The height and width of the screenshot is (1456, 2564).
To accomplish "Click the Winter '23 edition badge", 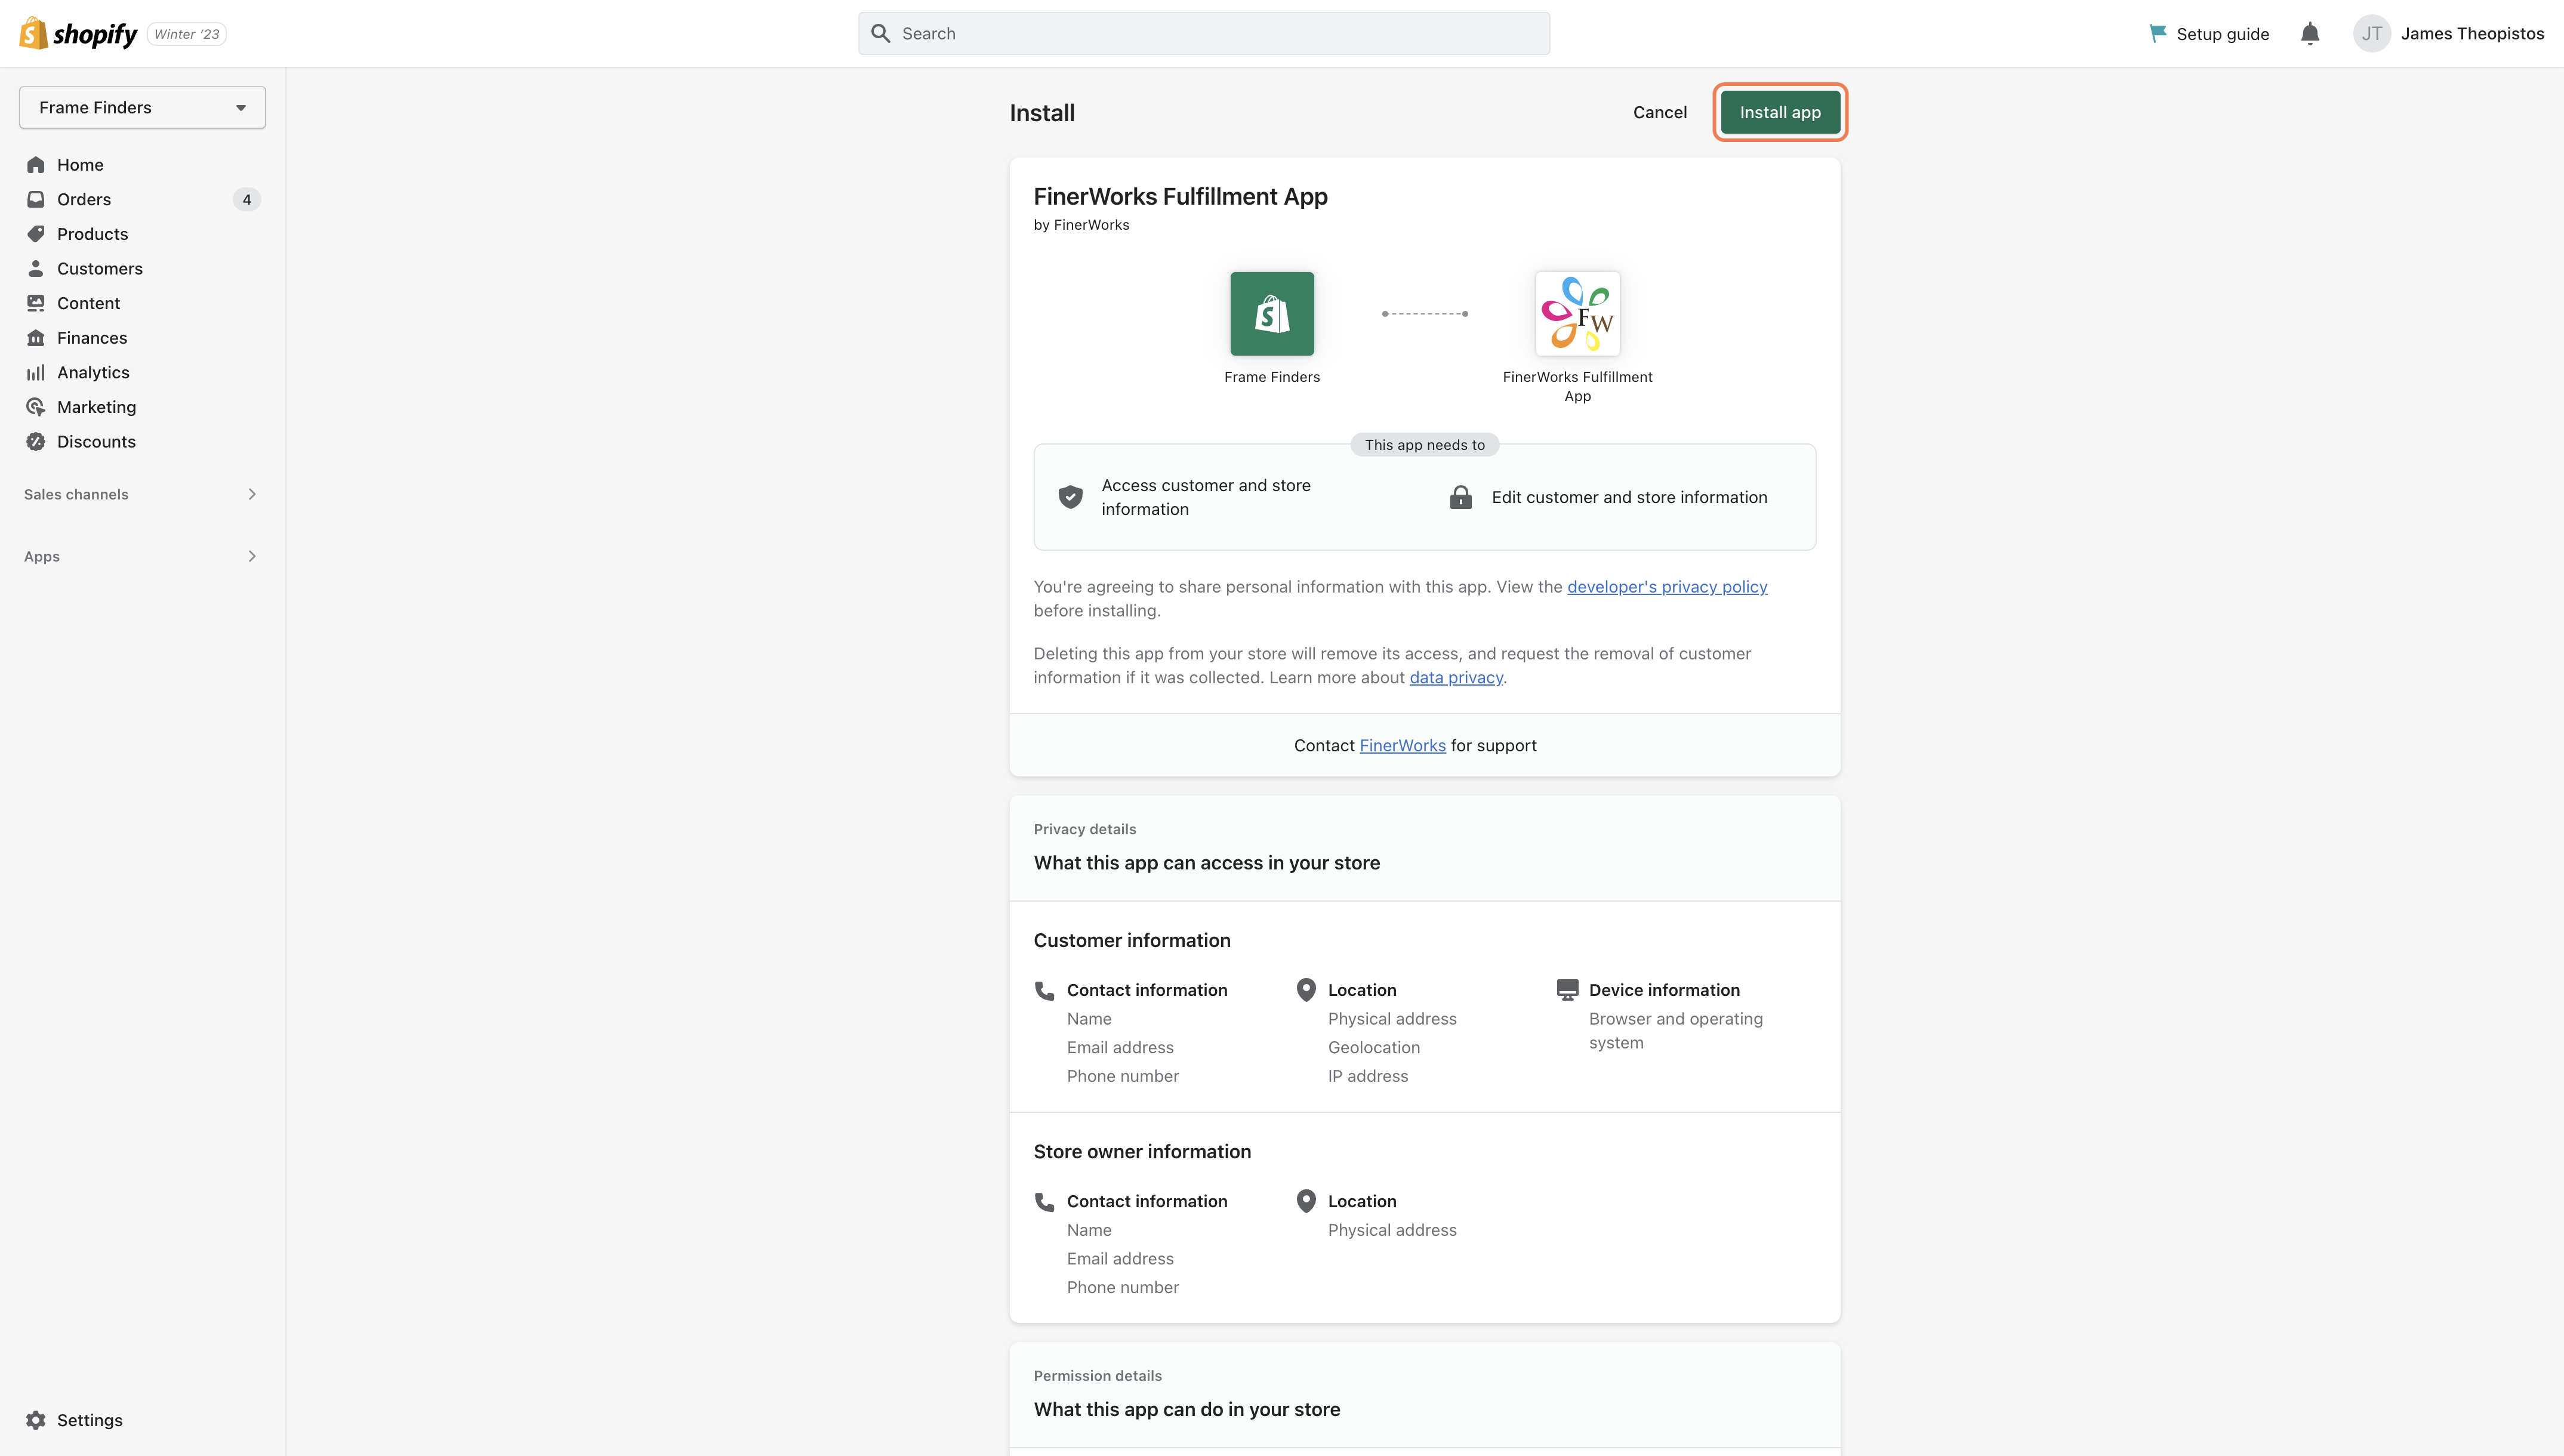I will (187, 34).
